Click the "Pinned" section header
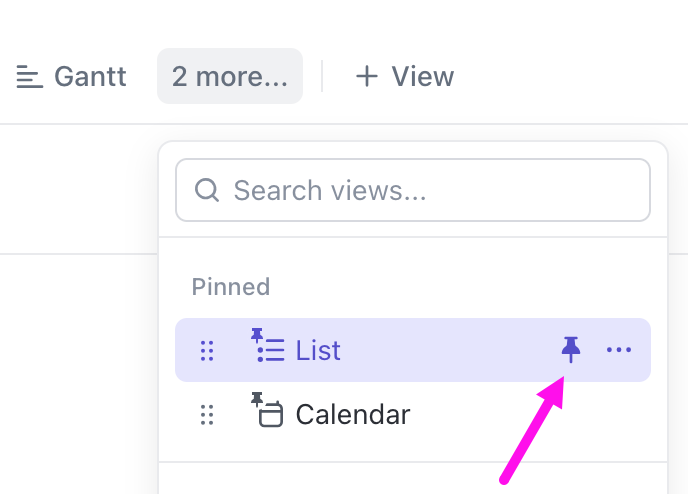This screenshot has height=494, width=688. pyautogui.click(x=231, y=287)
